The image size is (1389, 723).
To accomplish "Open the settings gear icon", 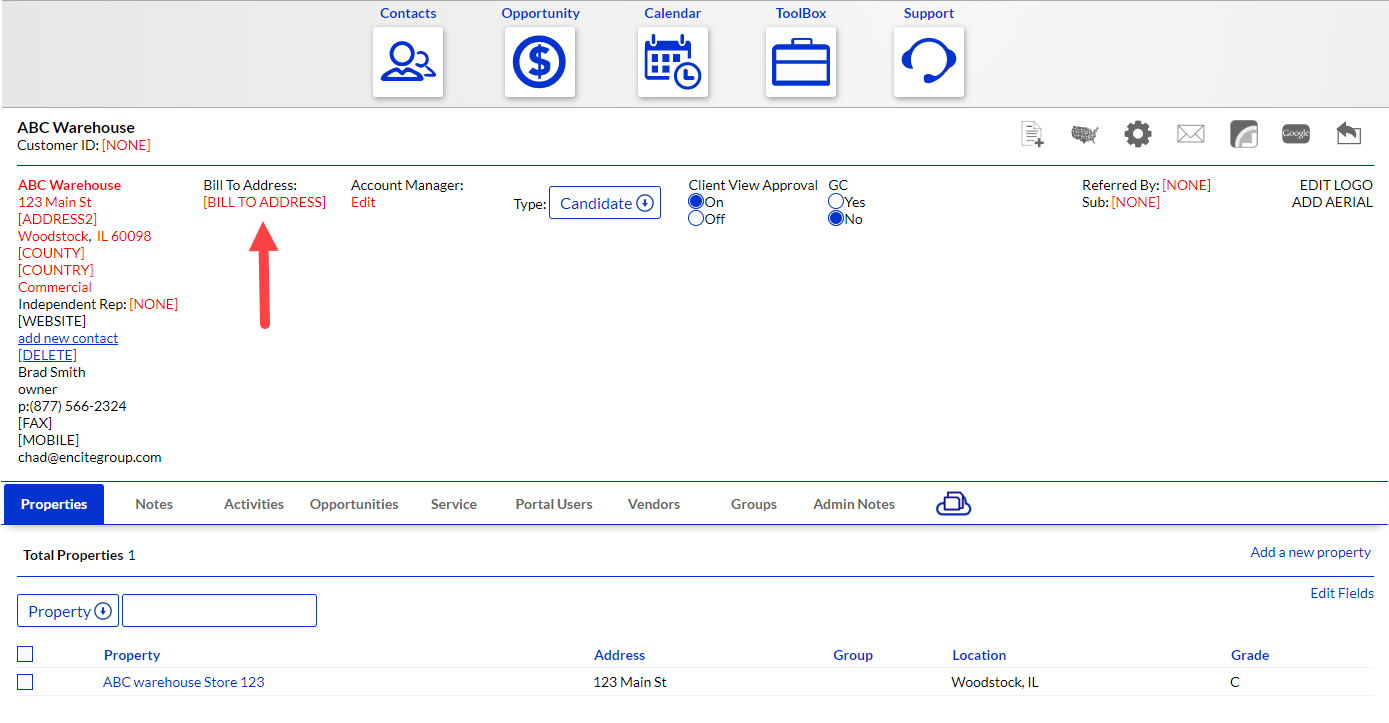I will (1138, 134).
